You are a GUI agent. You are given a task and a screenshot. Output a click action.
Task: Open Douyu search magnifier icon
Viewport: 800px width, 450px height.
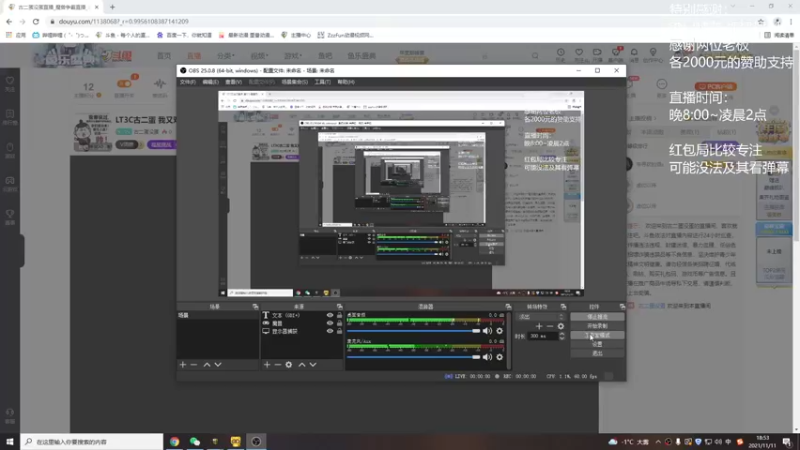(535, 56)
